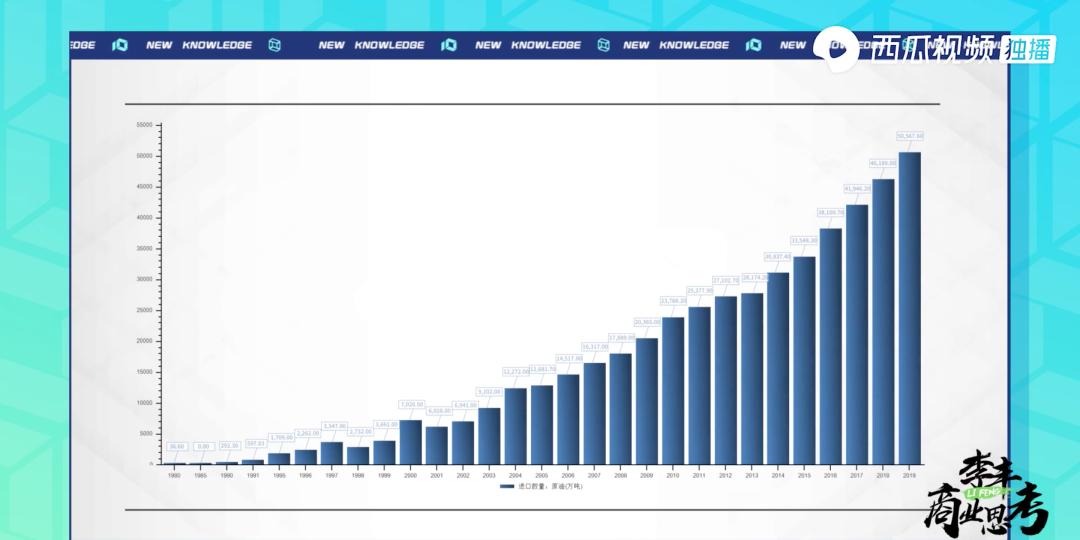Select the 2018 bar in the chart
The image size is (1080, 540).
(x=883, y=322)
